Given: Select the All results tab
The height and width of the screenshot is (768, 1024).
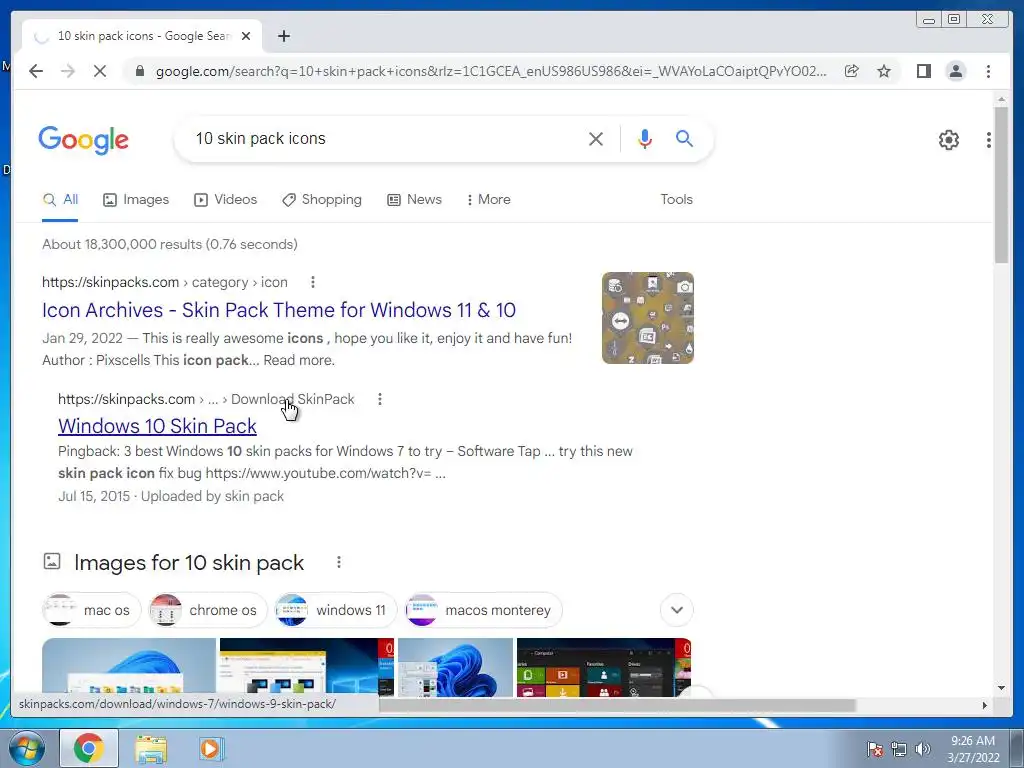Looking at the screenshot, I should pos(60,200).
